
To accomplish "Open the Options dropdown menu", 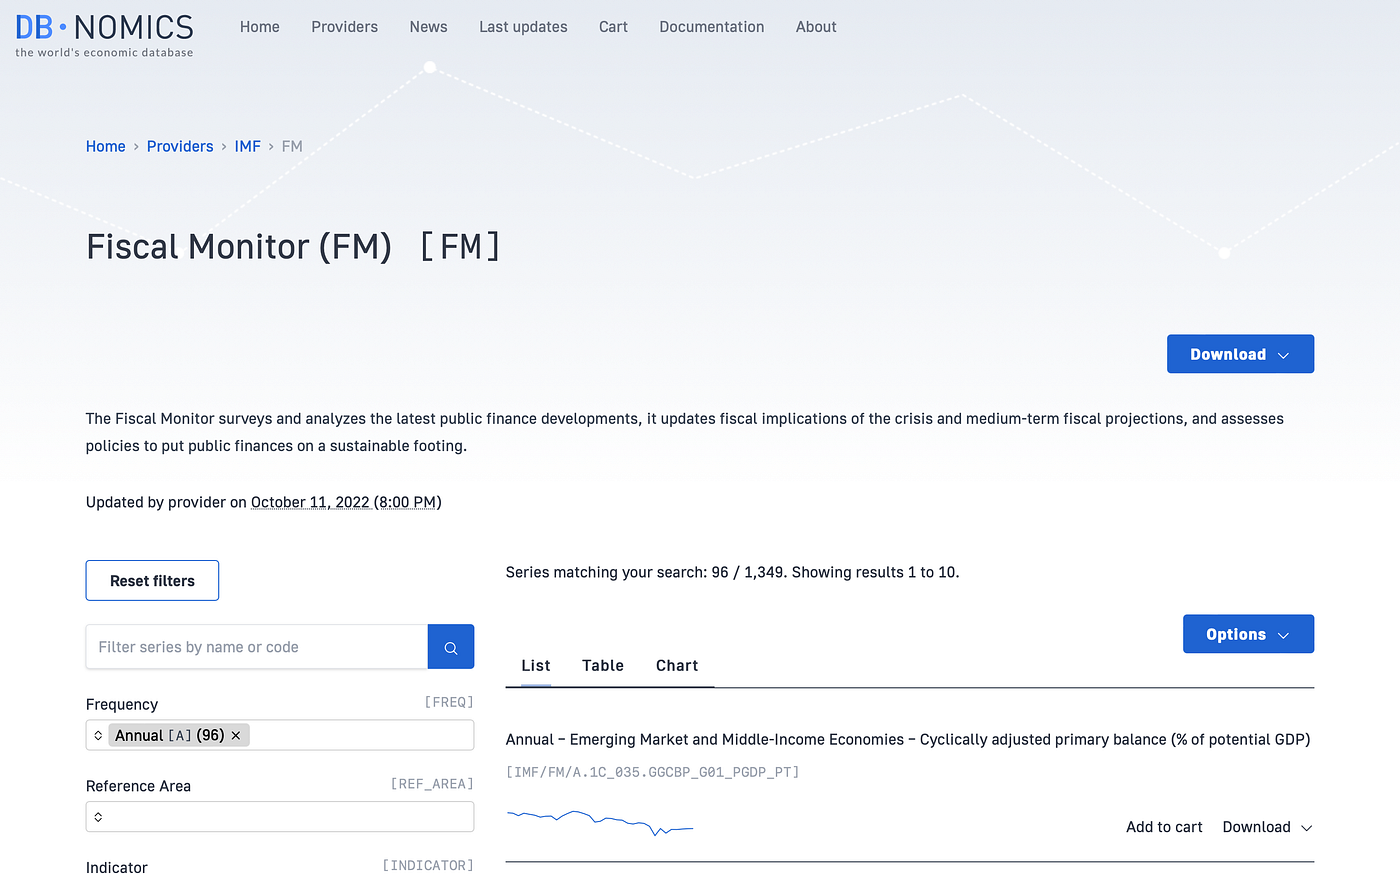I will [1248, 634].
